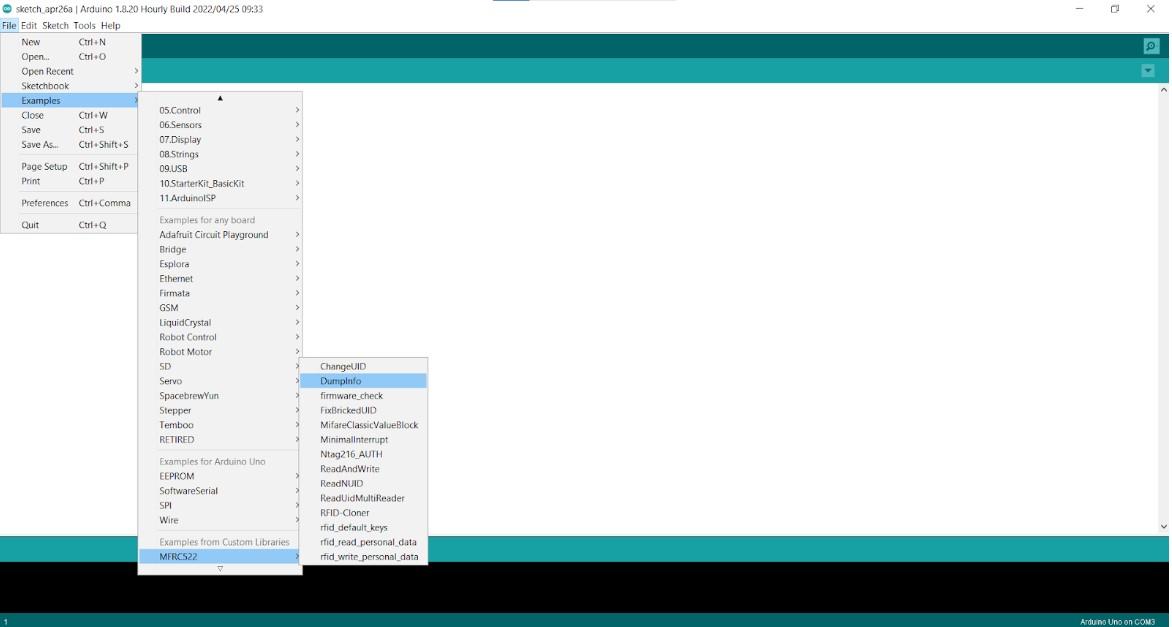Select New from the File menu

[x=70, y=42]
